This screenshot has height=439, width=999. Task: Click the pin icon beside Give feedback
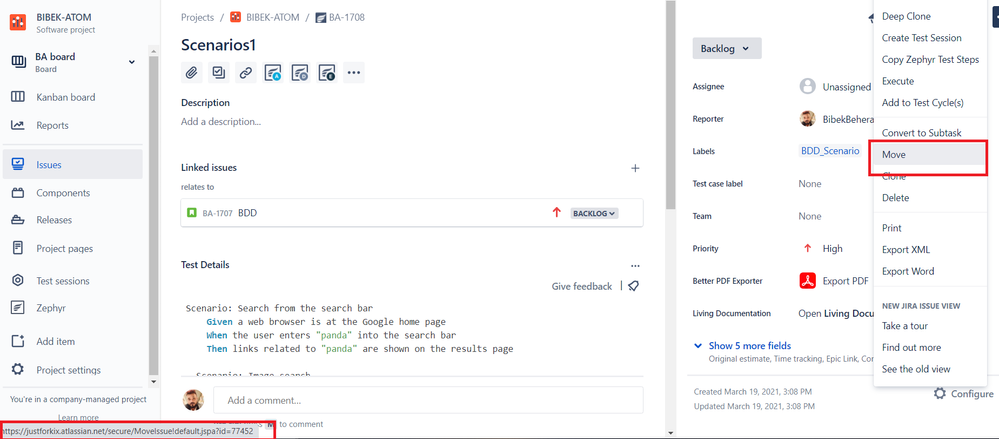click(x=633, y=287)
